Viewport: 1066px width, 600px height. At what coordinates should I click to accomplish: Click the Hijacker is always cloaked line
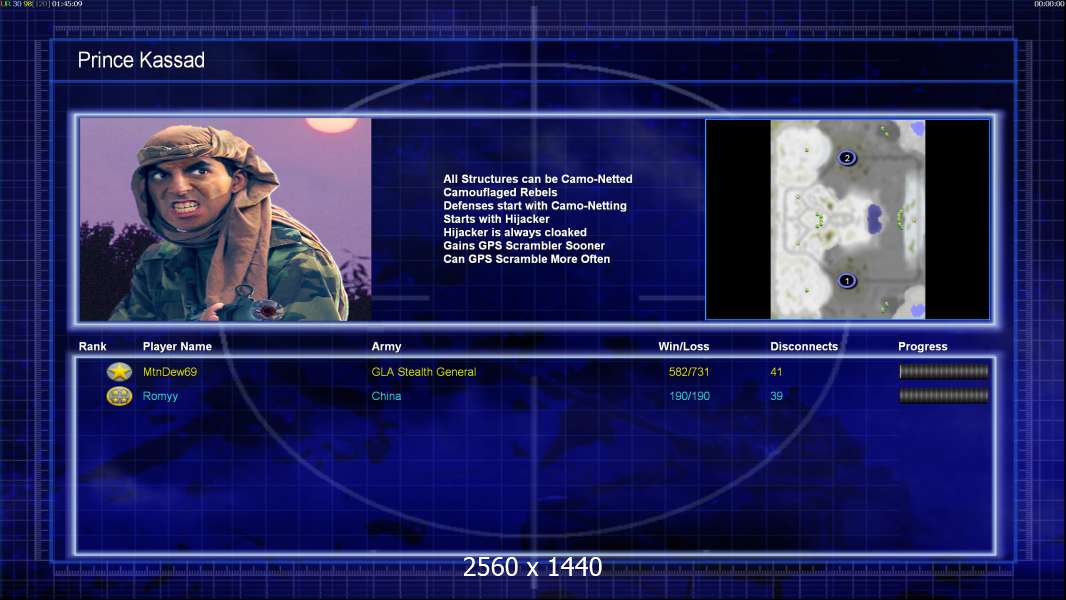(515, 232)
